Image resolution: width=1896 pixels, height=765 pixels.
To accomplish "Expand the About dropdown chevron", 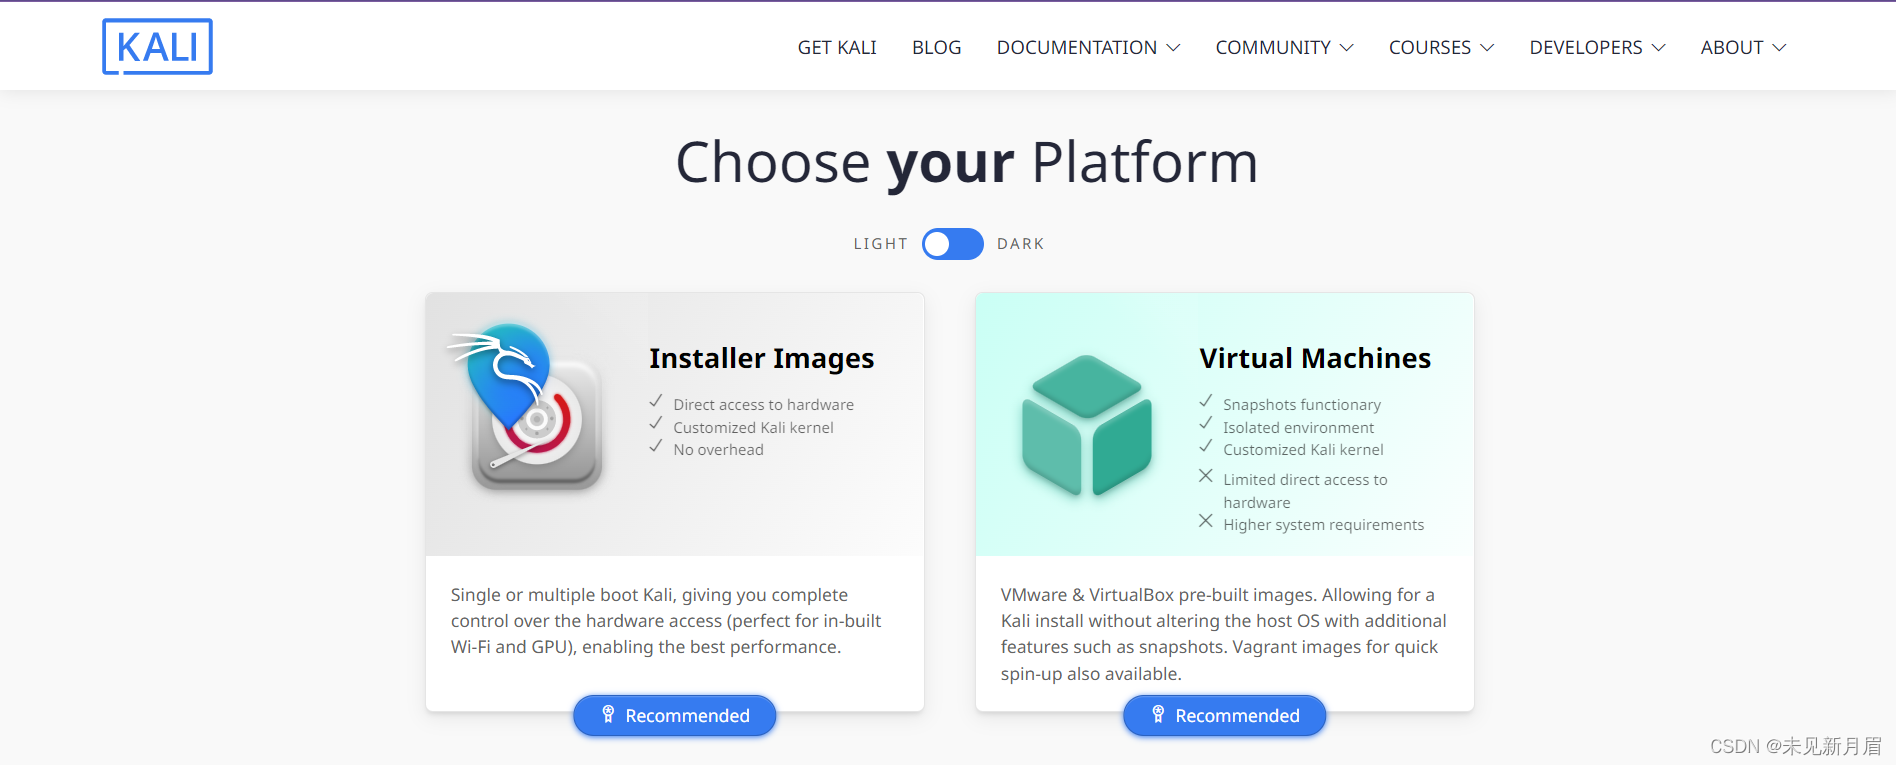I will point(1779,48).
